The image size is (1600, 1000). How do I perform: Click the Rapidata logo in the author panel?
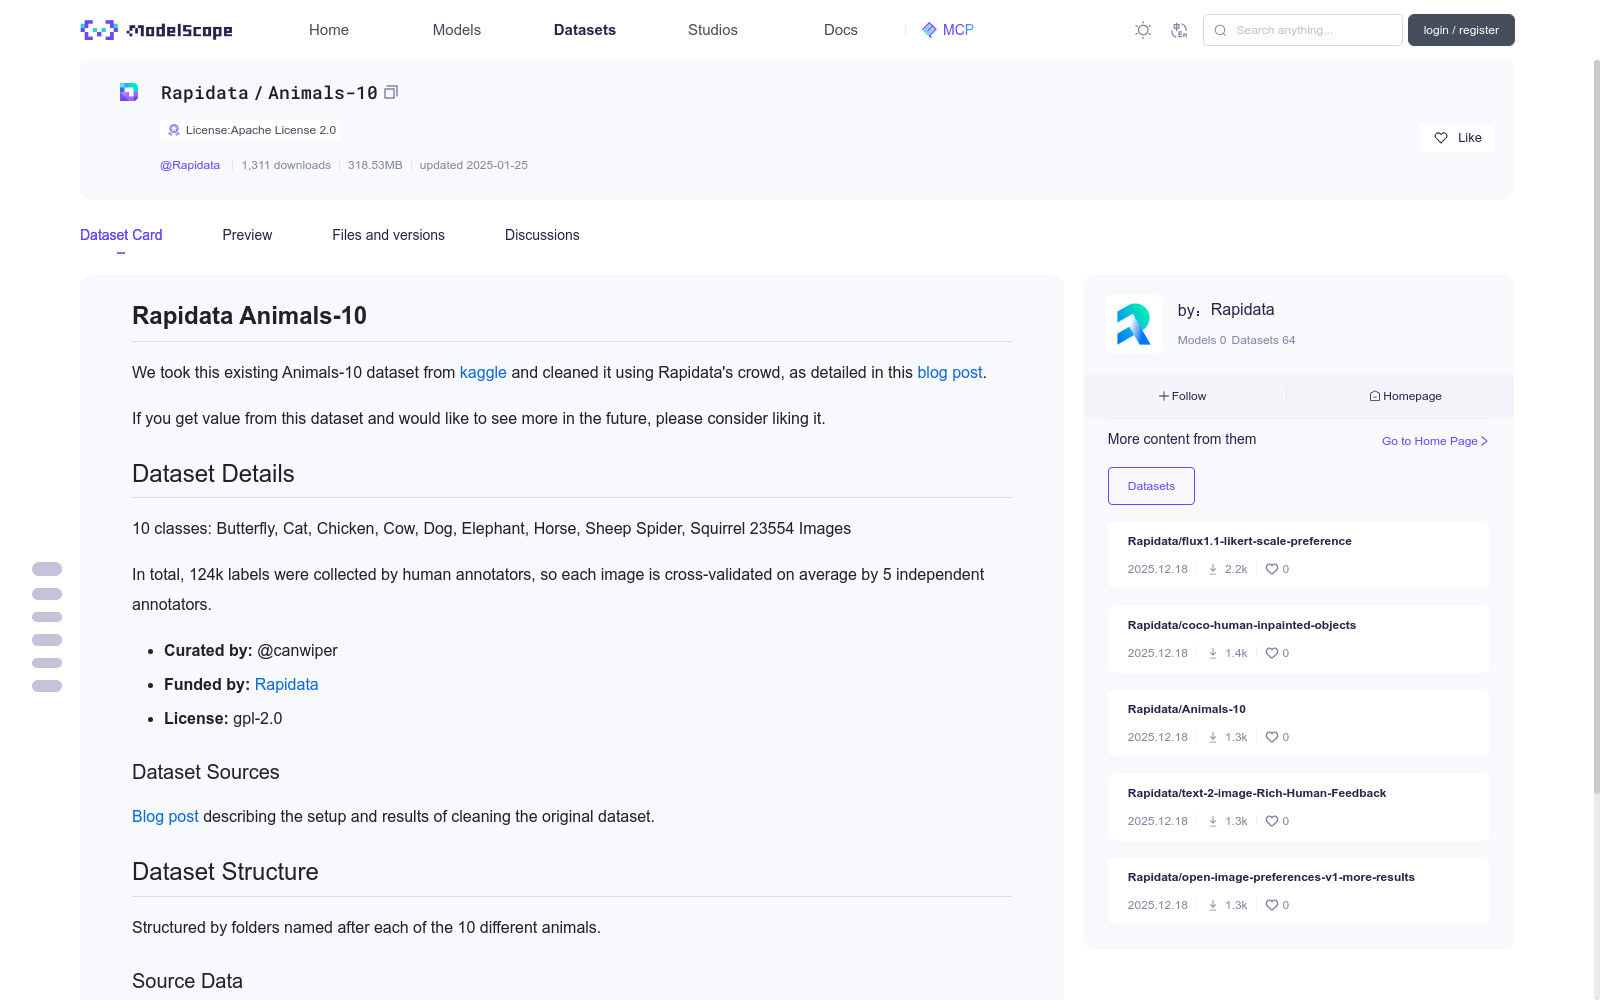tap(1134, 324)
